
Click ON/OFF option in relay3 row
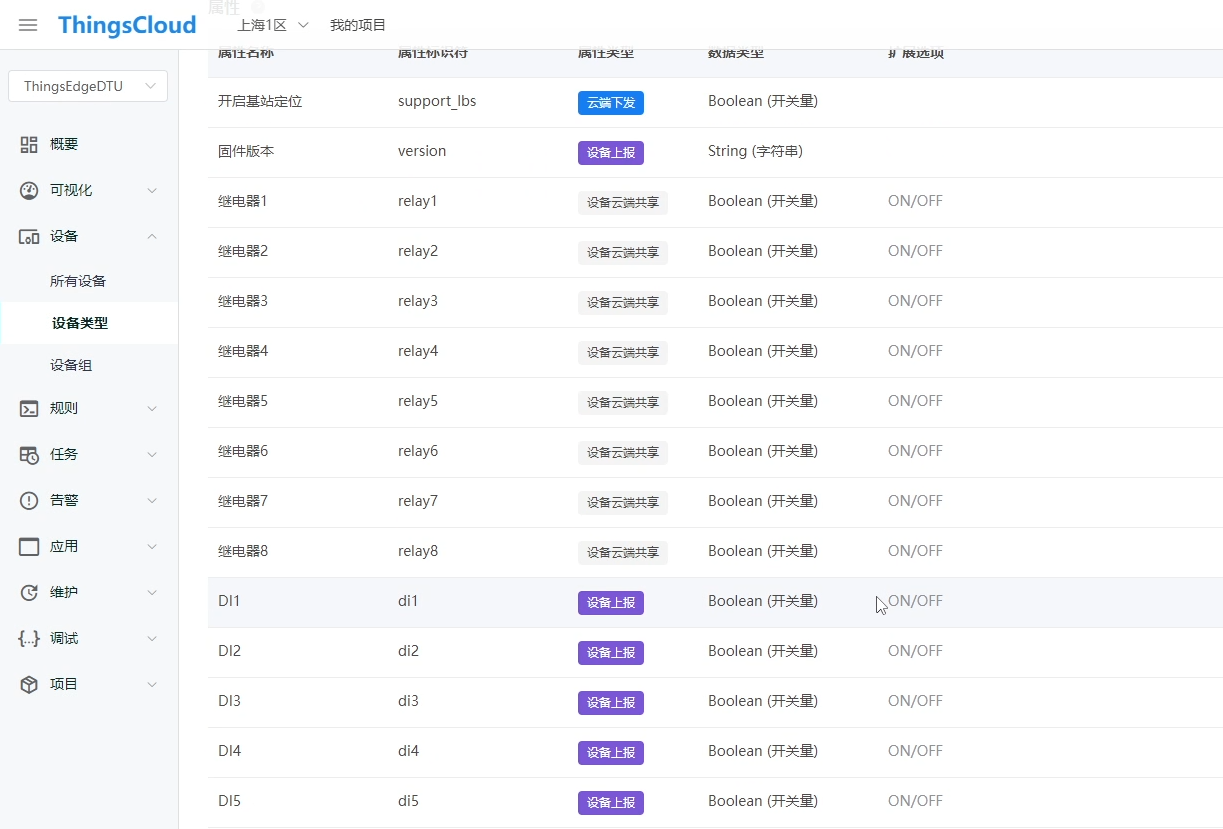(x=915, y=301)
